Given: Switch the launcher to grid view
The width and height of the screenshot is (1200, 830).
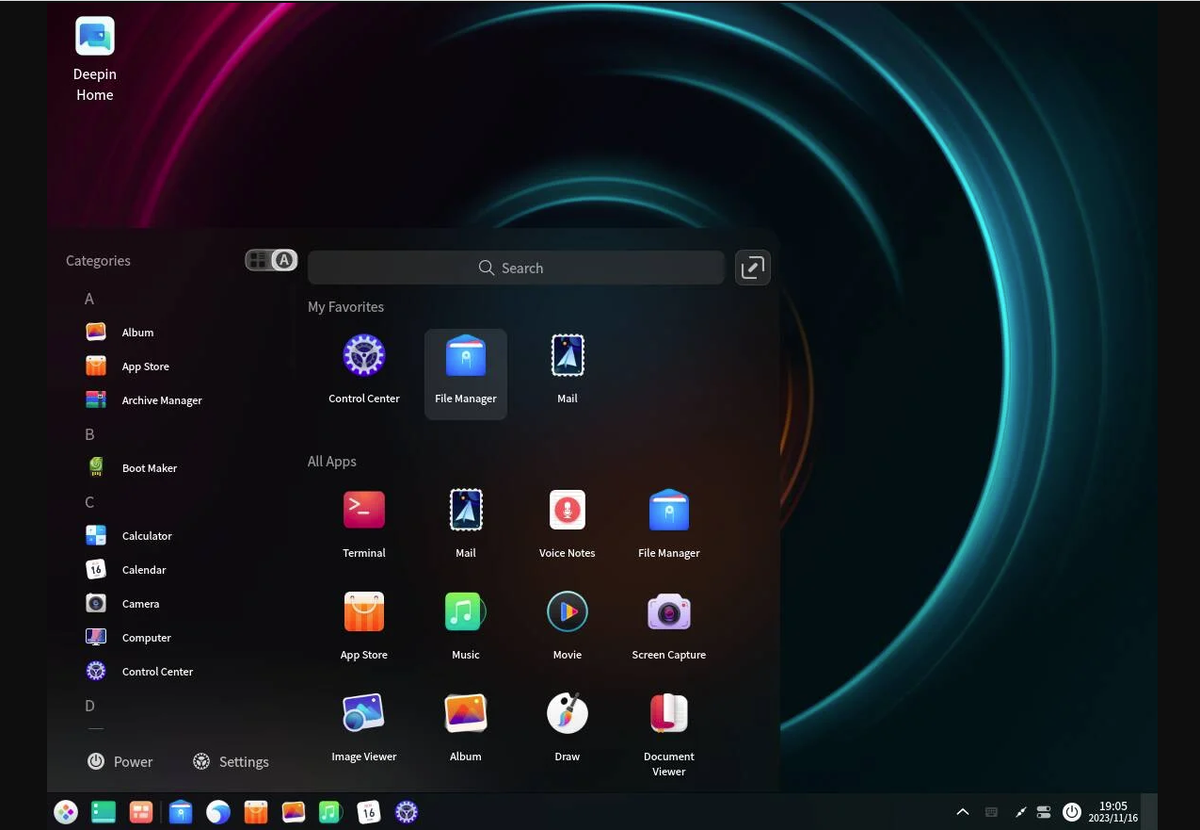Looking at the screenshot, I should pos(258,259).
